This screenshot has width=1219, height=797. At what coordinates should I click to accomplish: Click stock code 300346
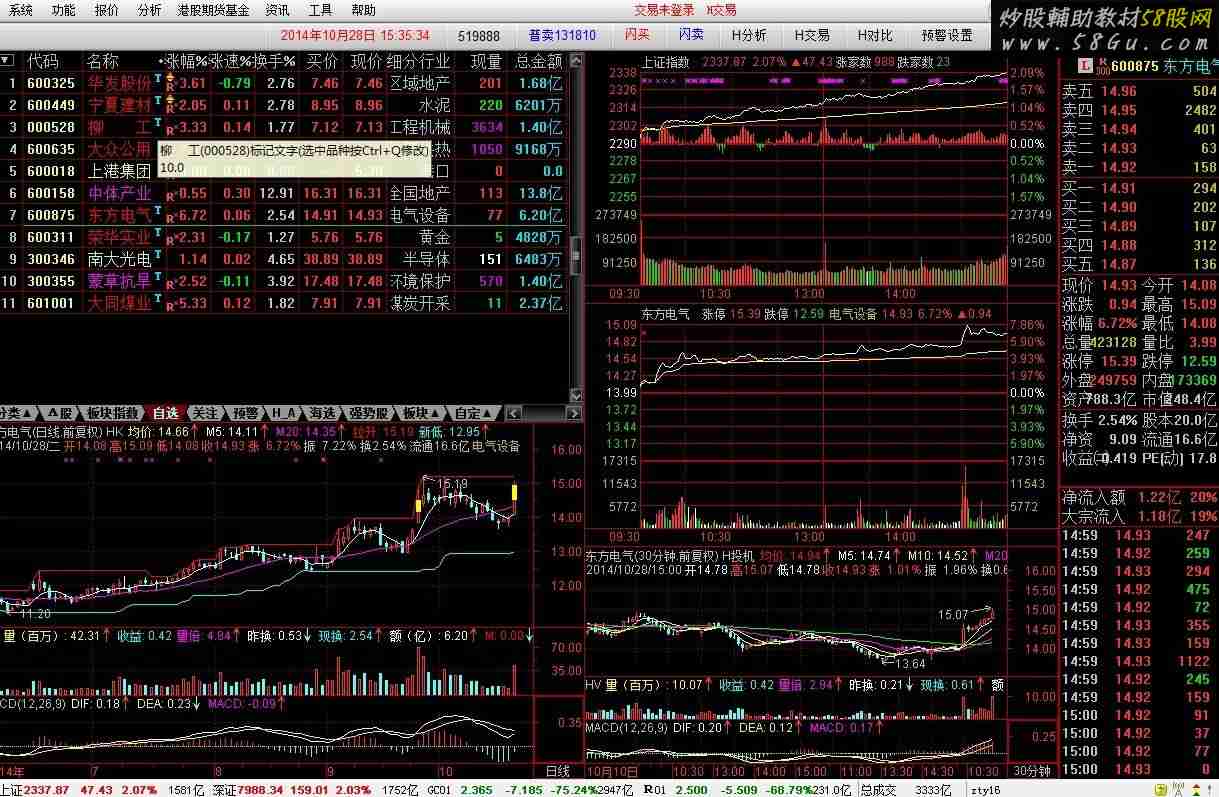(x=50, y=259)
